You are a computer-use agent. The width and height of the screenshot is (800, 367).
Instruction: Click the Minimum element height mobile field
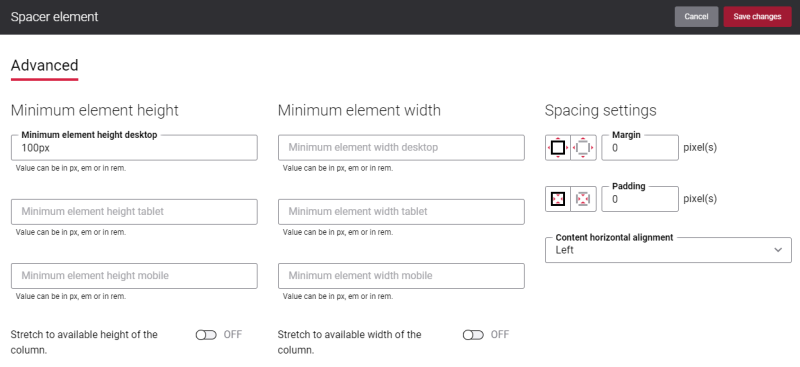pyautogui.click(x=134, y=276)
